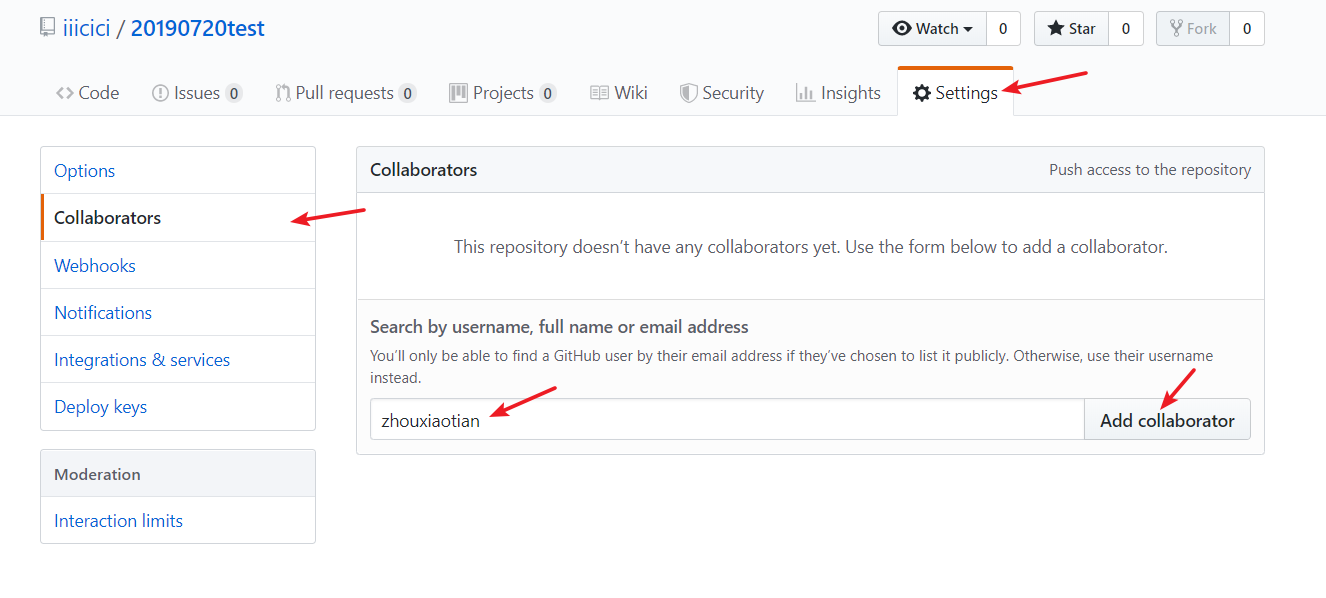Screen dimensions: 1326x598
Task: Open Integrations & services settings
Action: 142,360
